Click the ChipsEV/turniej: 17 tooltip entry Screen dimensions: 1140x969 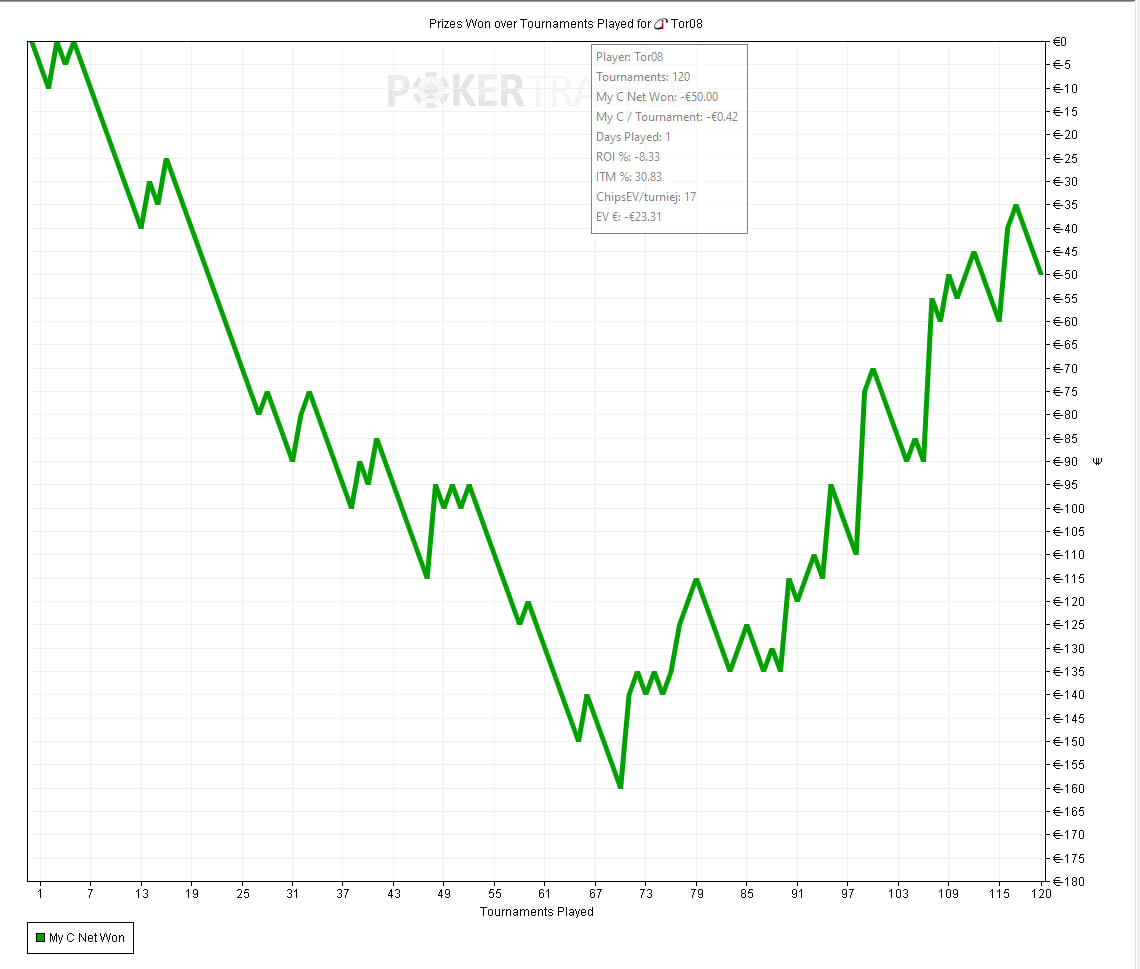pos(646,197)
